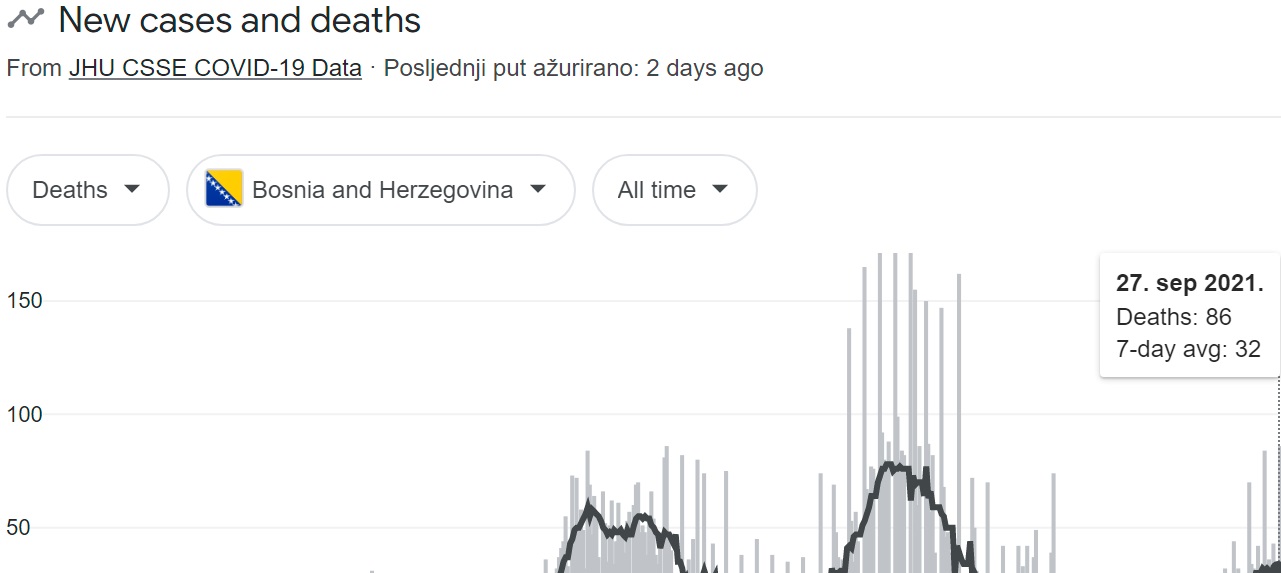Viewport: 1281px width, 573px height.
Task: Click the Bosnia and Herzegovina flag icon
Action: point(224,190)
